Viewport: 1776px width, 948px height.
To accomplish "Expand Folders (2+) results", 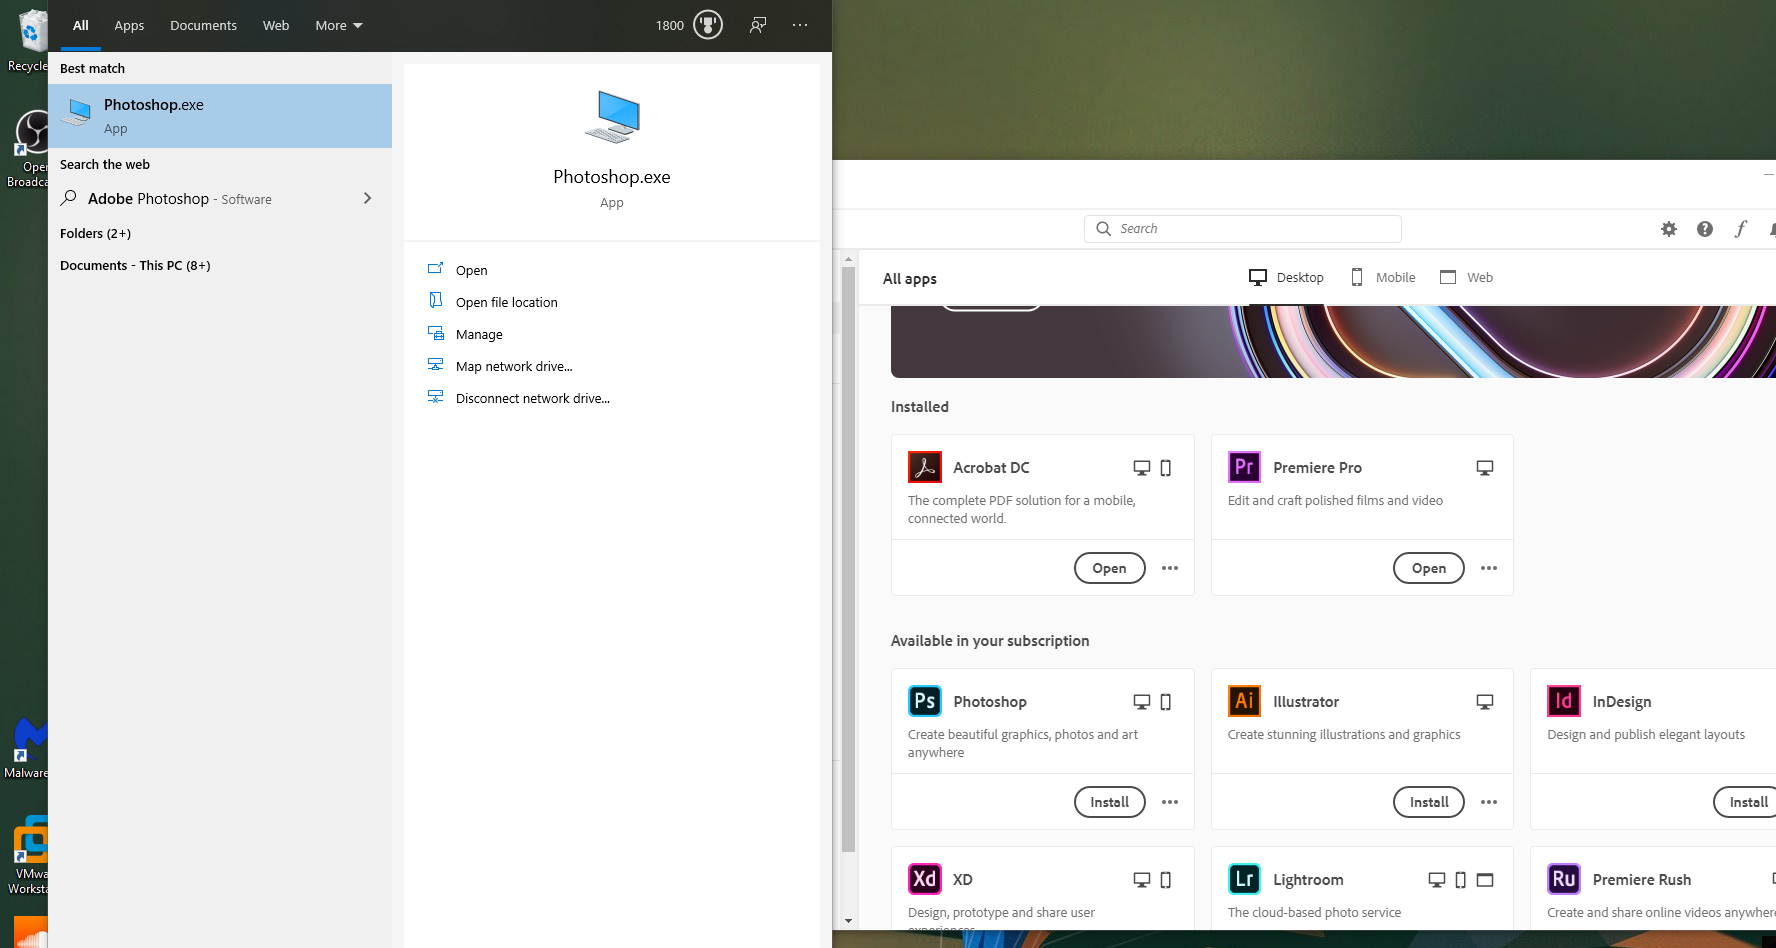I will (95, 233).
